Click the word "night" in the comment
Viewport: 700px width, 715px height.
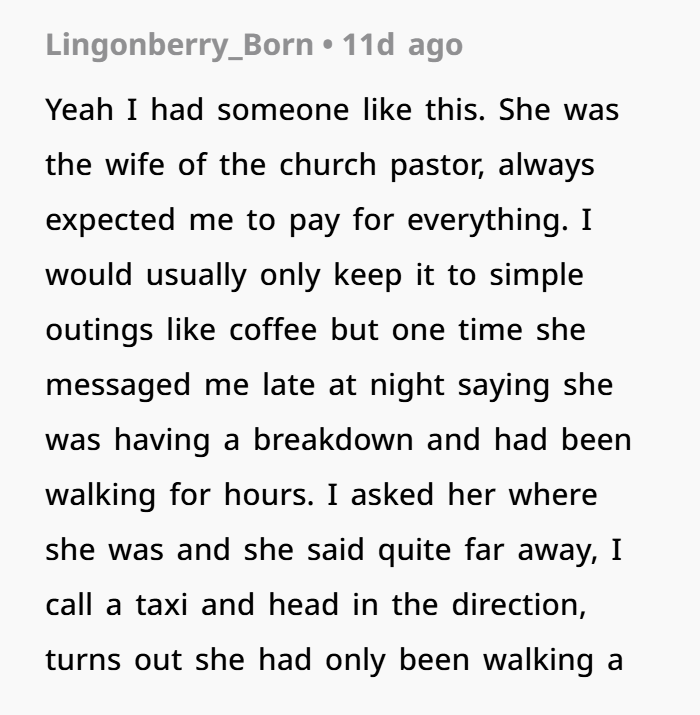pyautogui.click(x=408, y=385)
